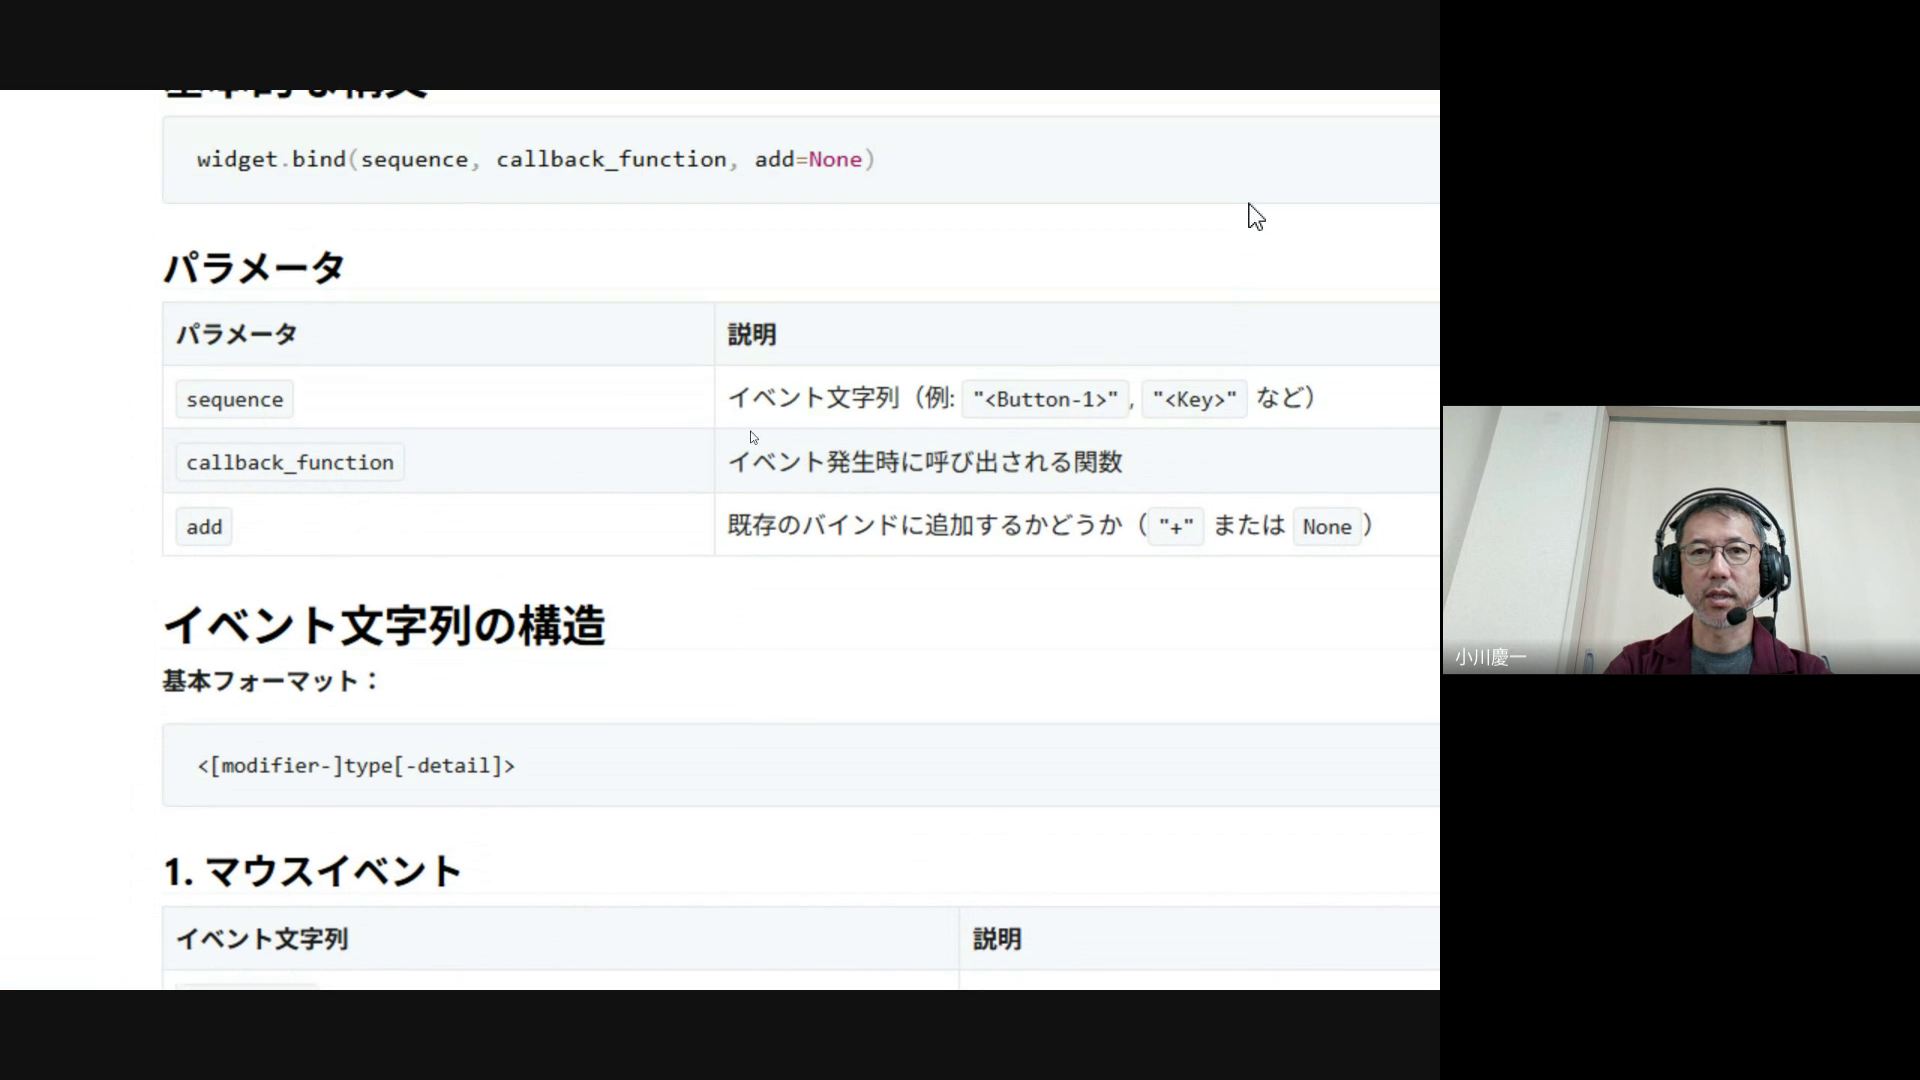Click the None value code tag
The image size is (1920, 1080).
1326,527
